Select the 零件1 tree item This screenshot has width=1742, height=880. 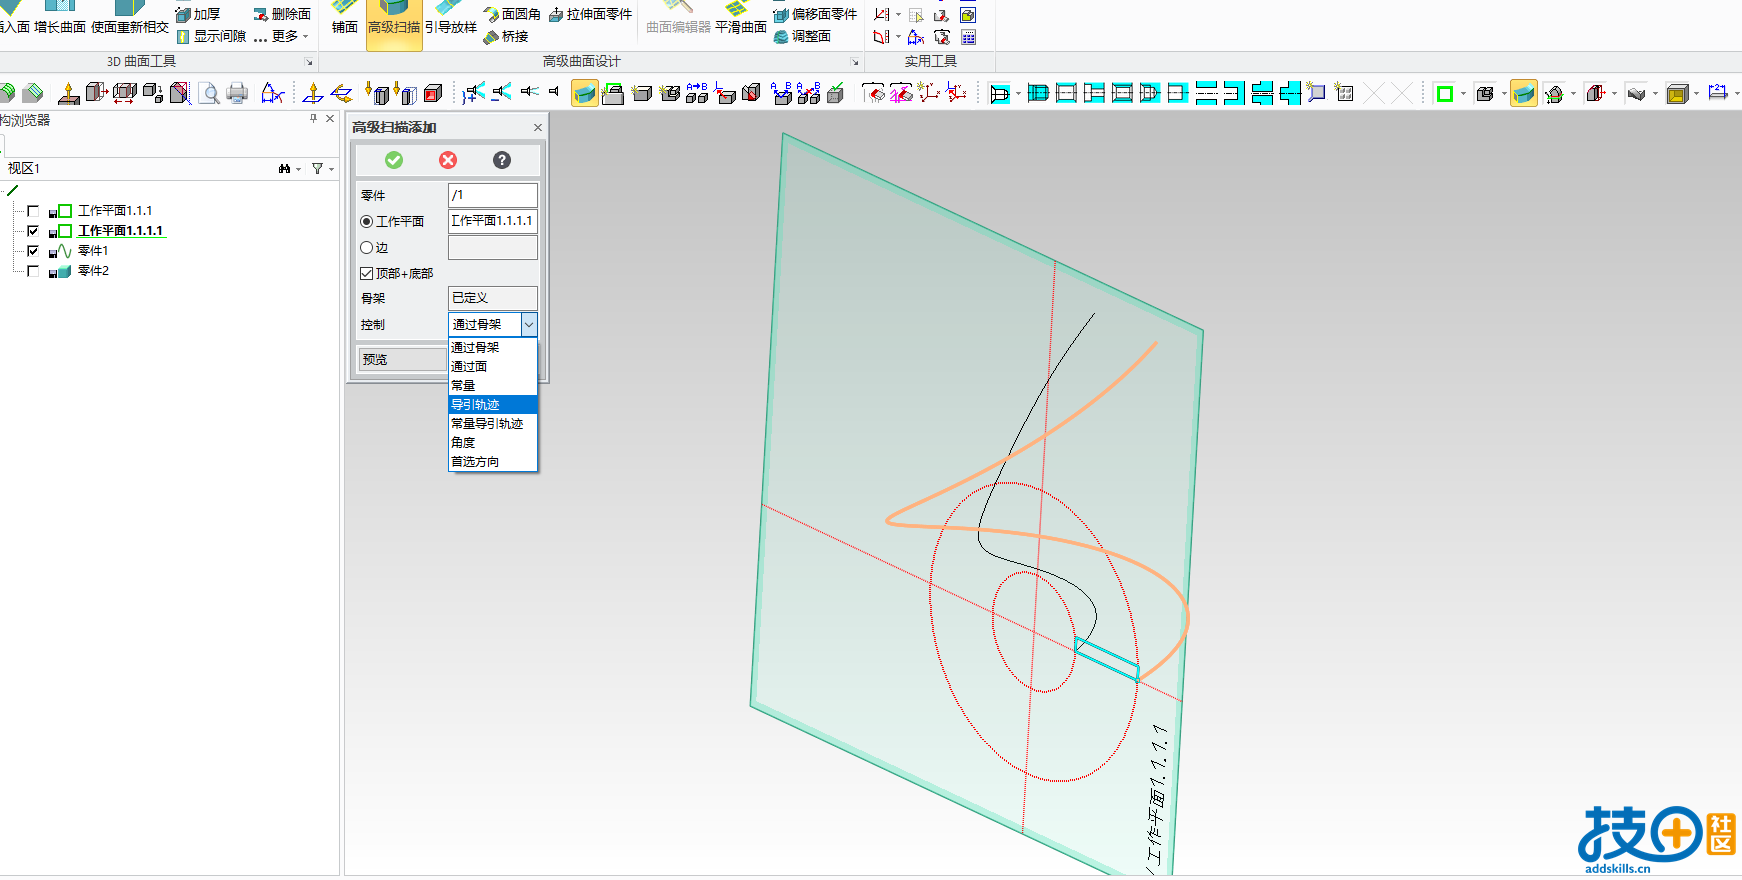(x=93, y=251)
